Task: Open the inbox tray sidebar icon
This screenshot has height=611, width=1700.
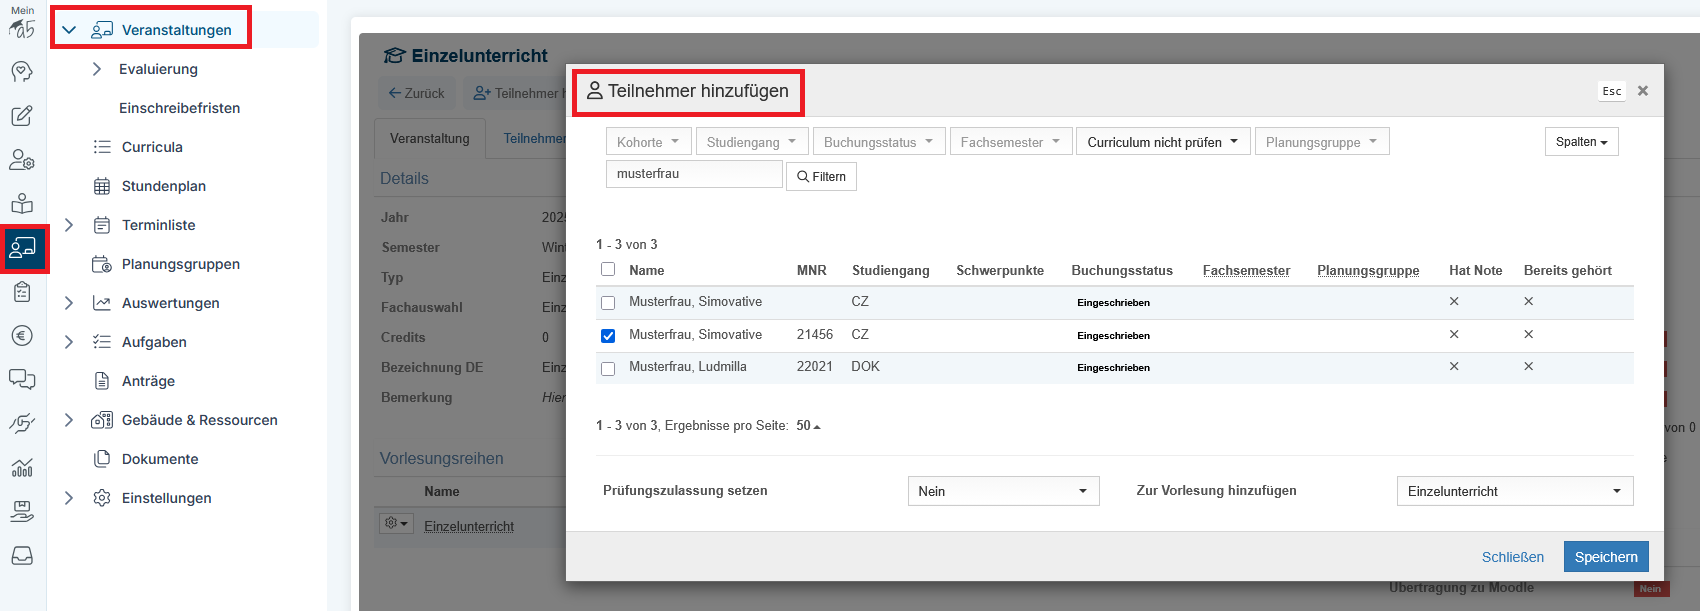Action: coord(22,555)
